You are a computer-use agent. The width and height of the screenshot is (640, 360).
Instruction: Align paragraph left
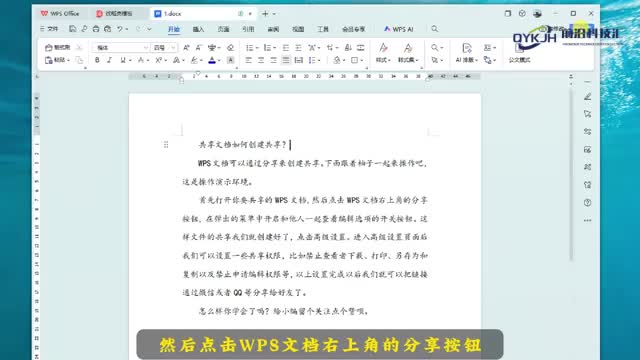(249, 60)
